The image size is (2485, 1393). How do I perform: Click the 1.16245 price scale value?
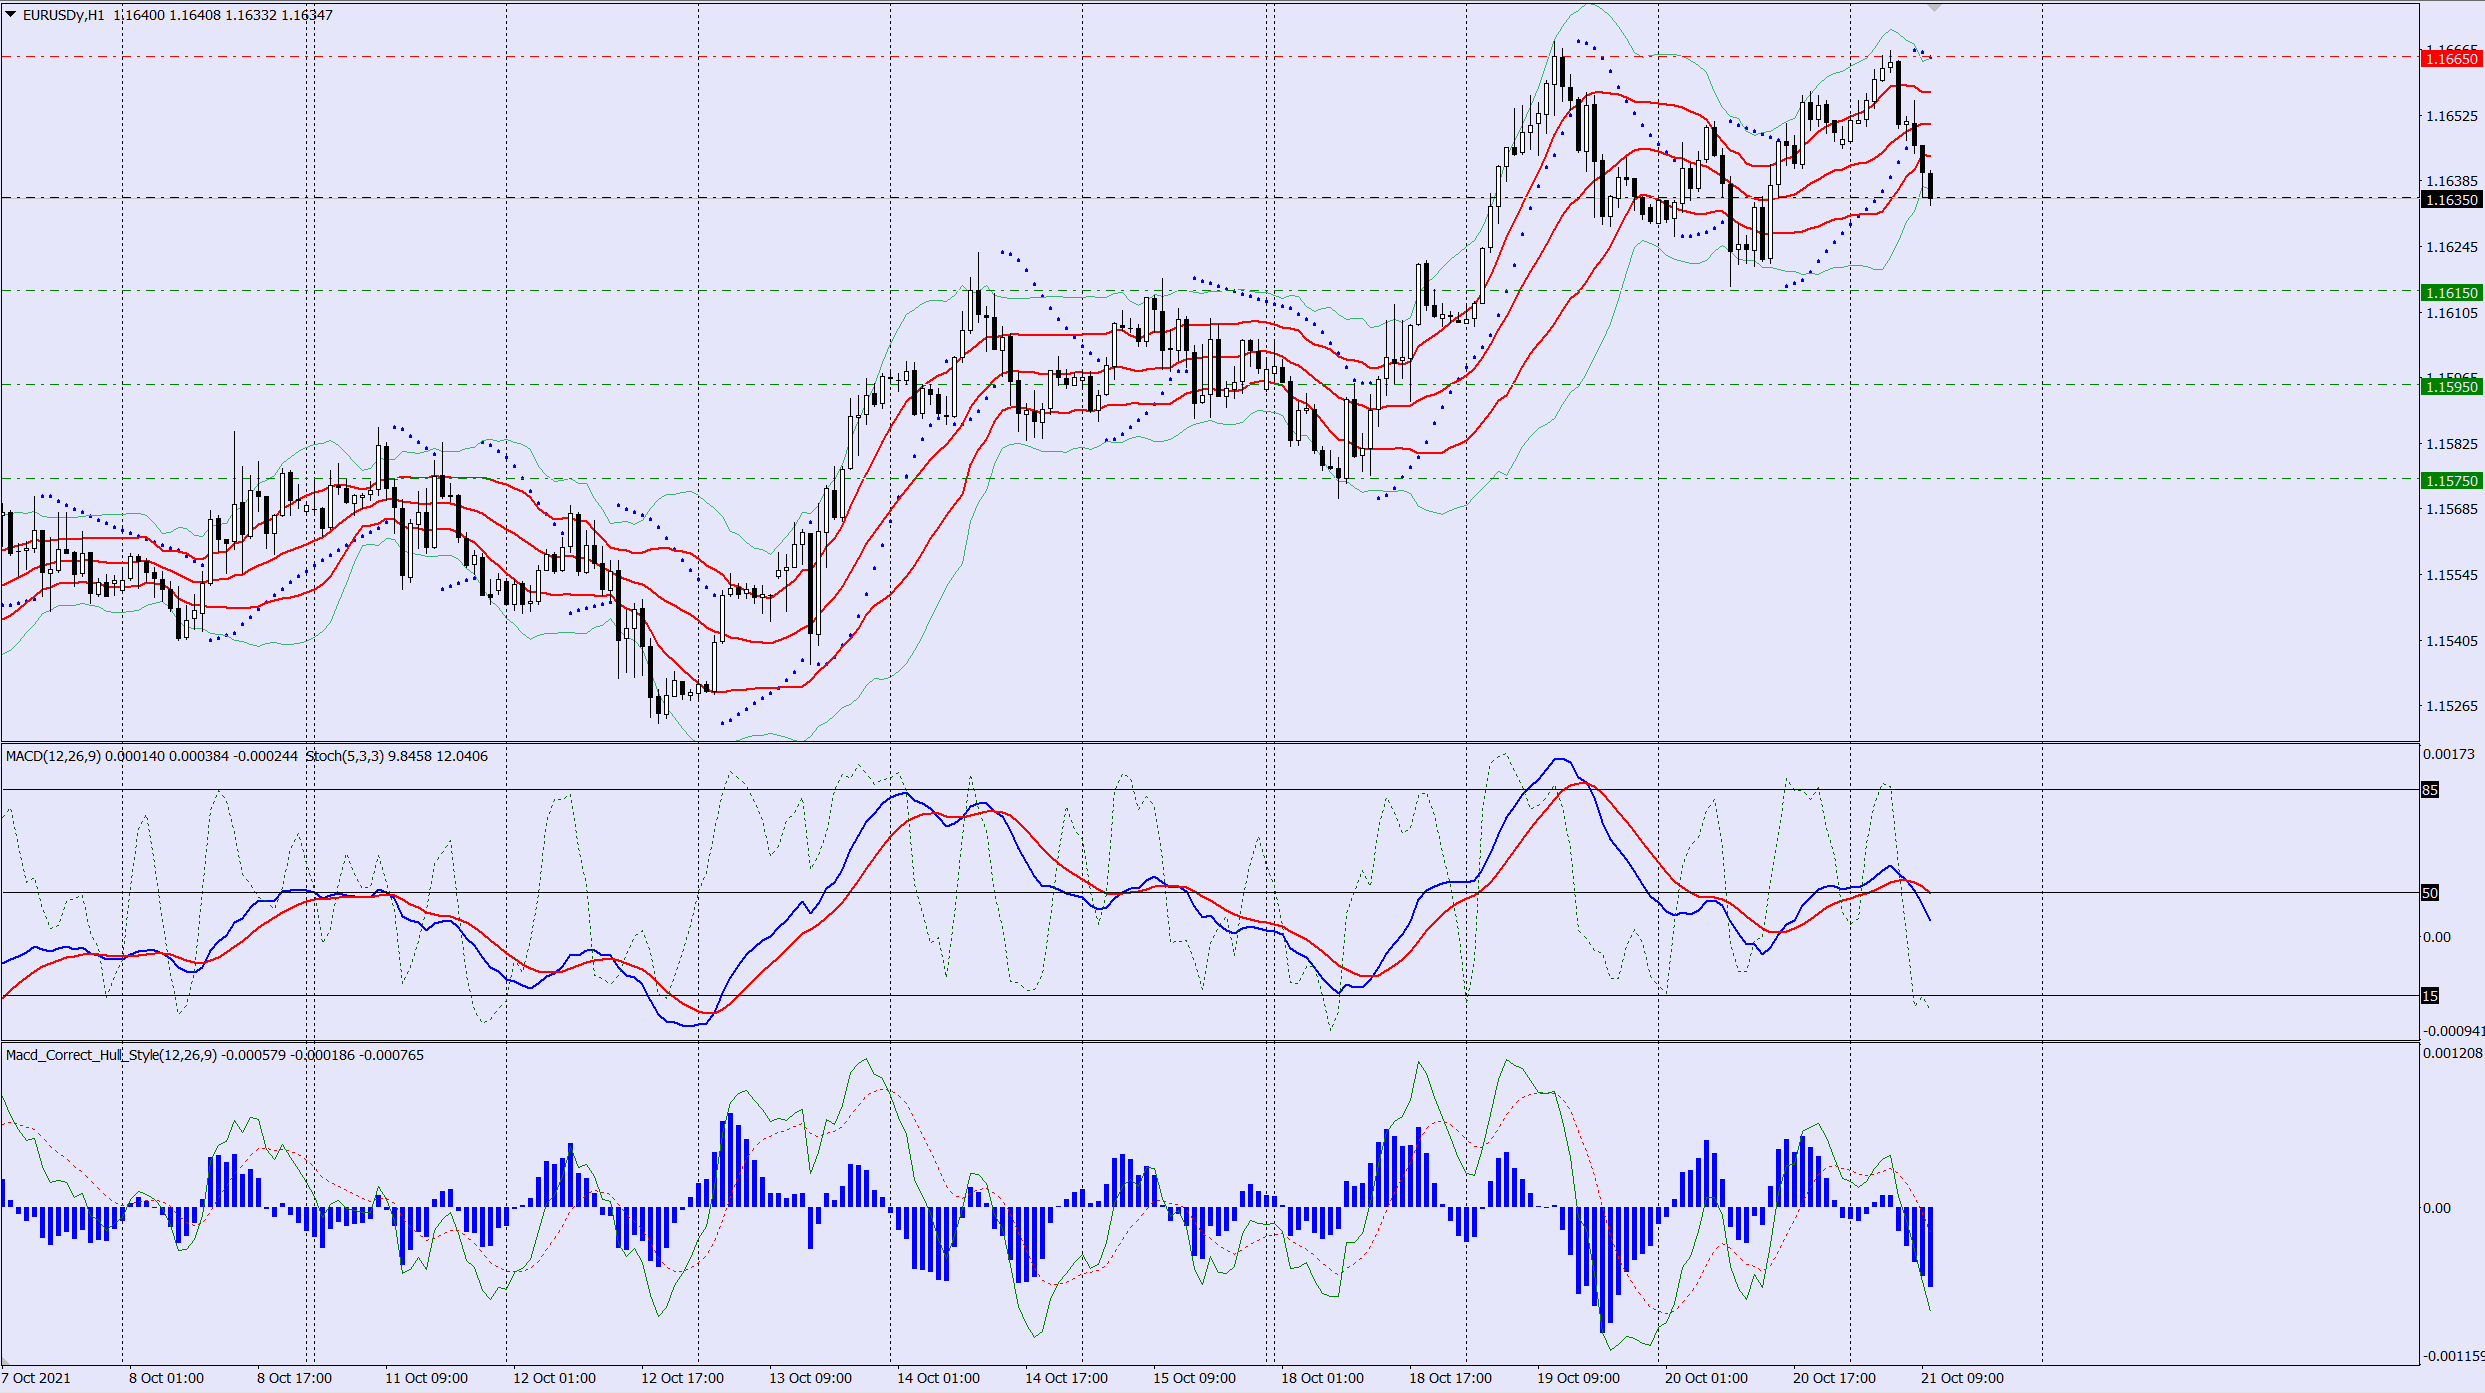coord(2452,247)
